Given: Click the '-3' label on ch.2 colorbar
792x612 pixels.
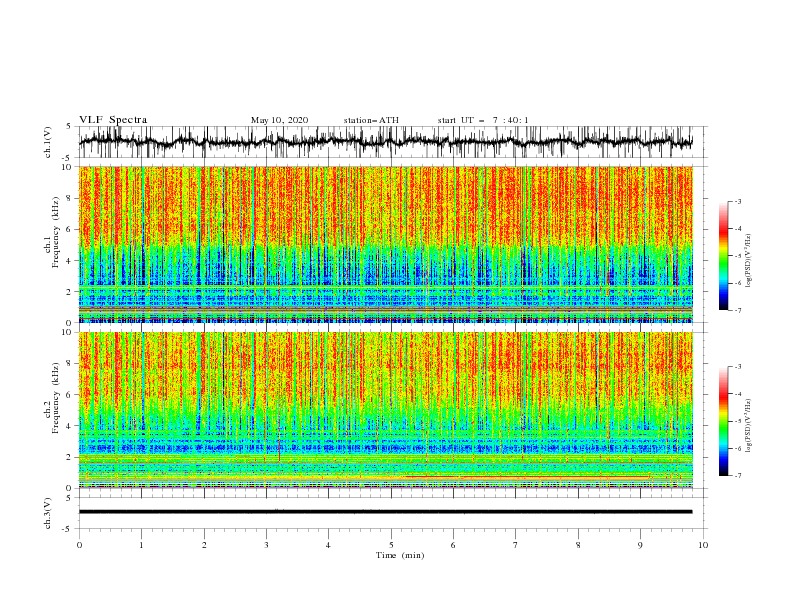Looking at the screenshot, I should 736,367.
